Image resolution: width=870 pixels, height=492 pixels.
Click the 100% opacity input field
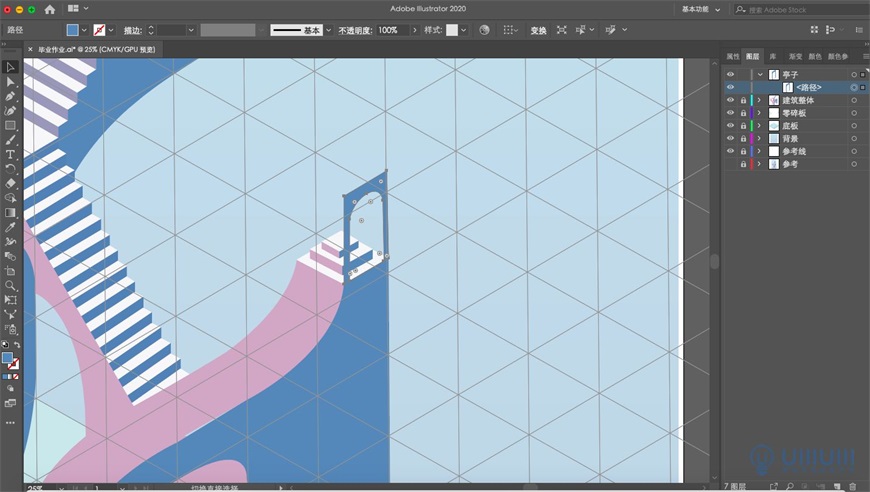(392, 30)
